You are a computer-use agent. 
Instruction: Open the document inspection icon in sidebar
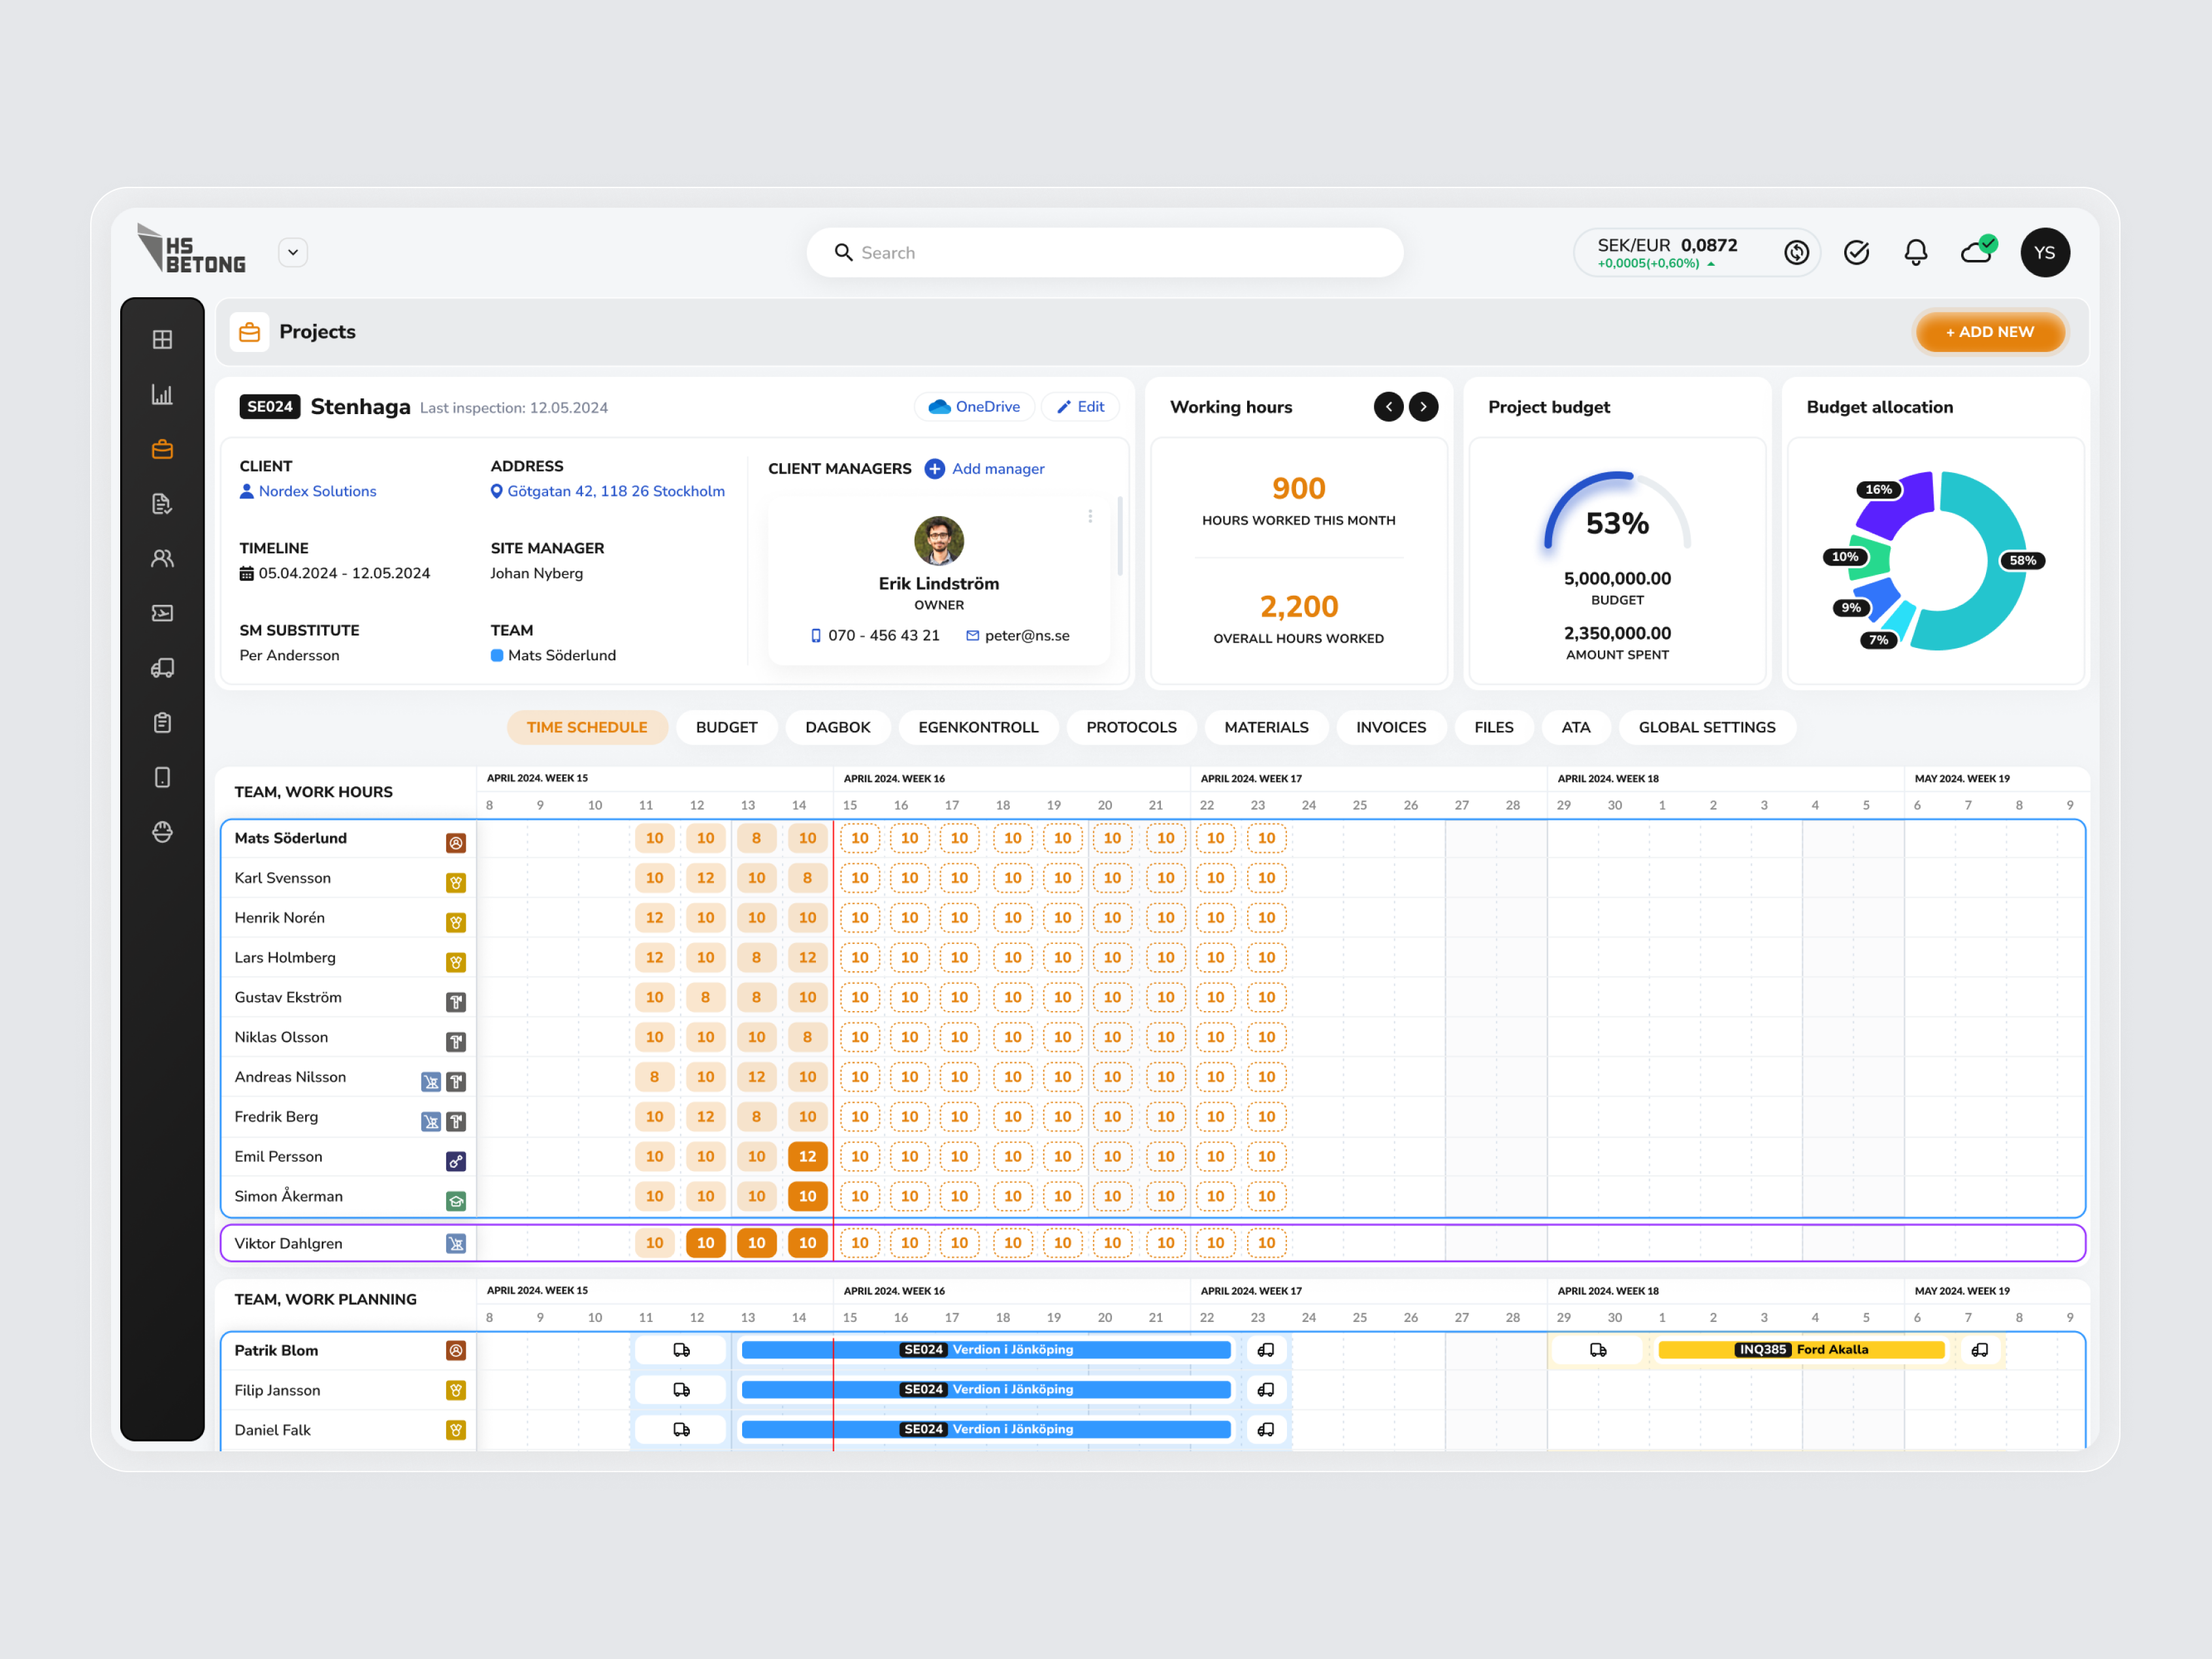163,504
